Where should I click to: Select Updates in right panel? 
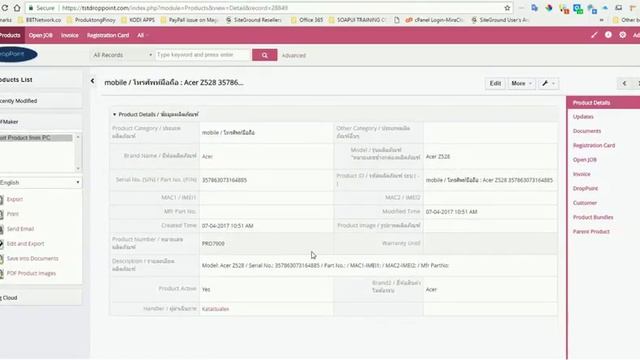tap(583, 117)
